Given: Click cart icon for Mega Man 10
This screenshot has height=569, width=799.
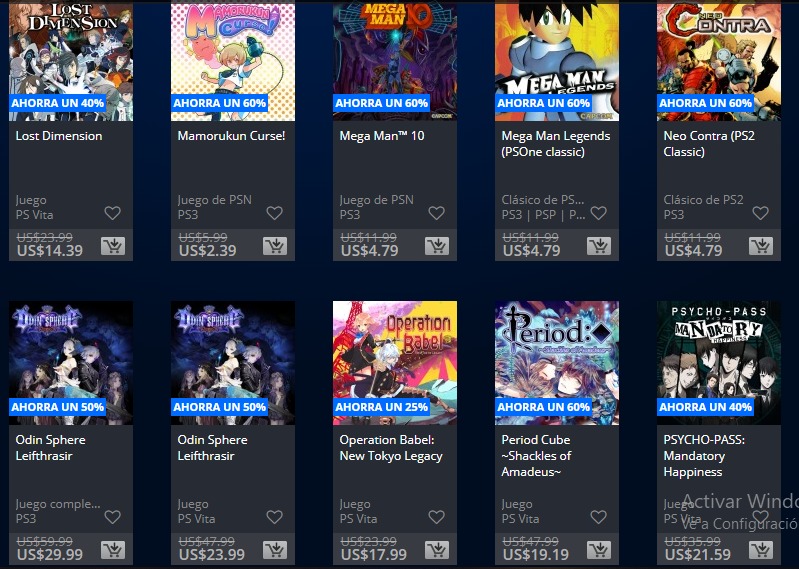Looking at the screenshot, I should click(437, 246).
